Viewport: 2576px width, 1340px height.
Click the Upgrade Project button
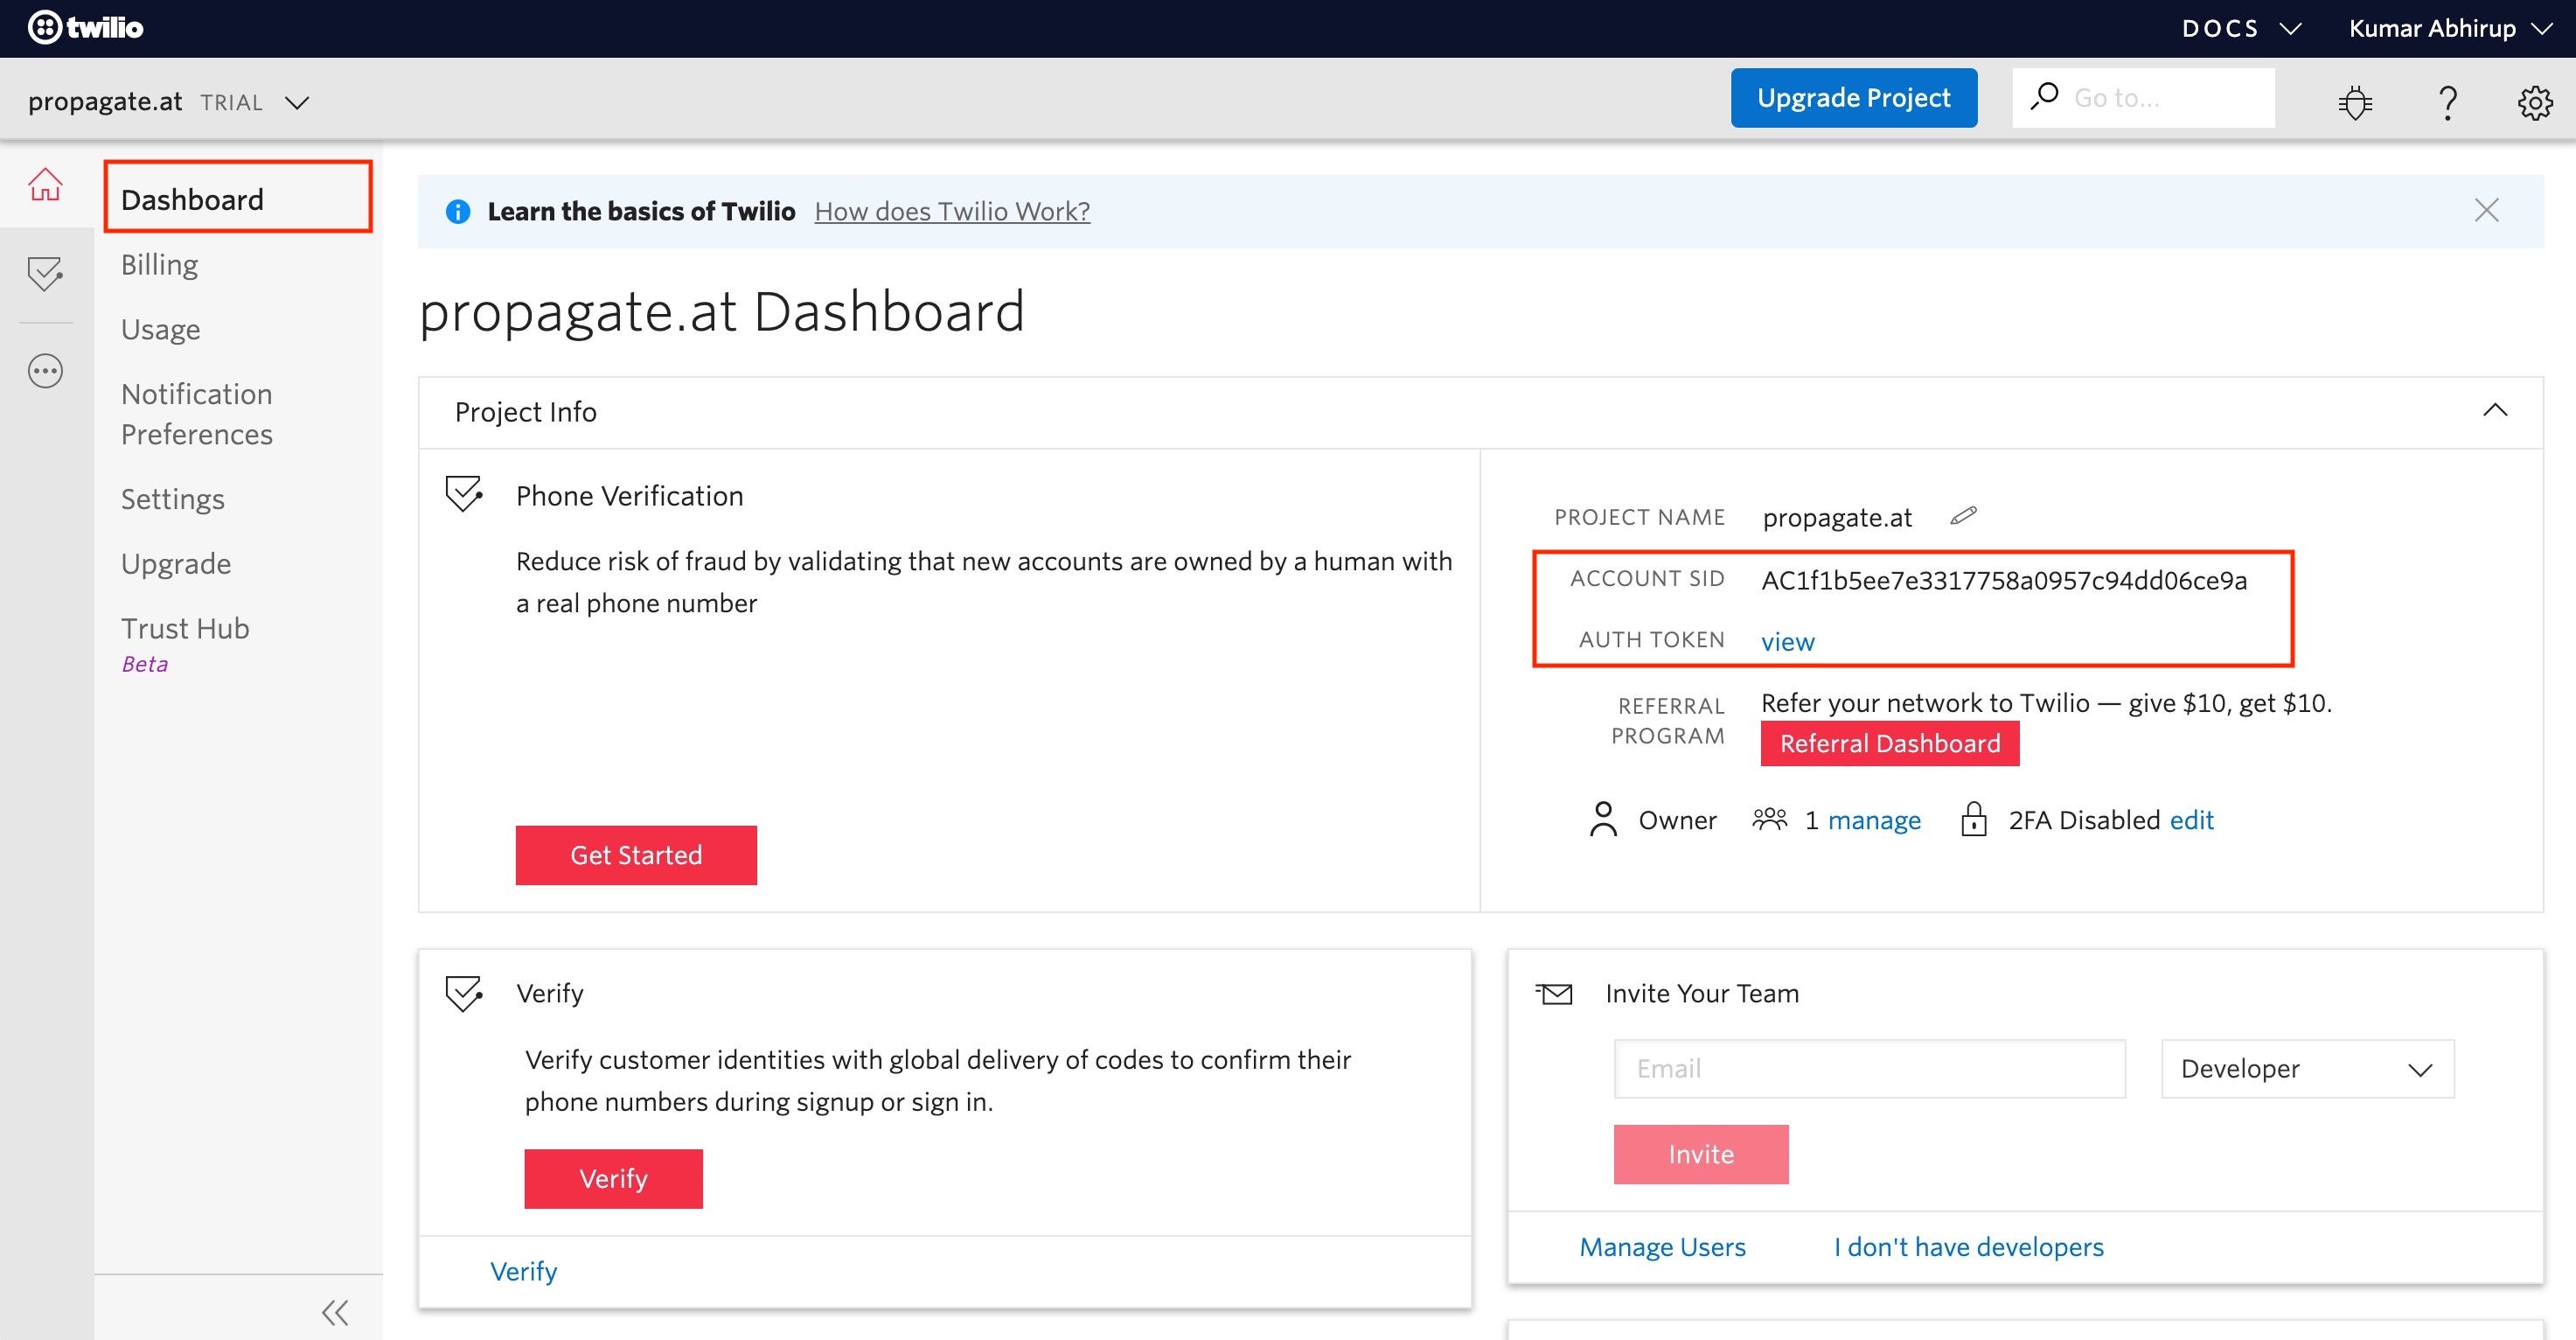pyautogui.click(x=1853, y=98)
